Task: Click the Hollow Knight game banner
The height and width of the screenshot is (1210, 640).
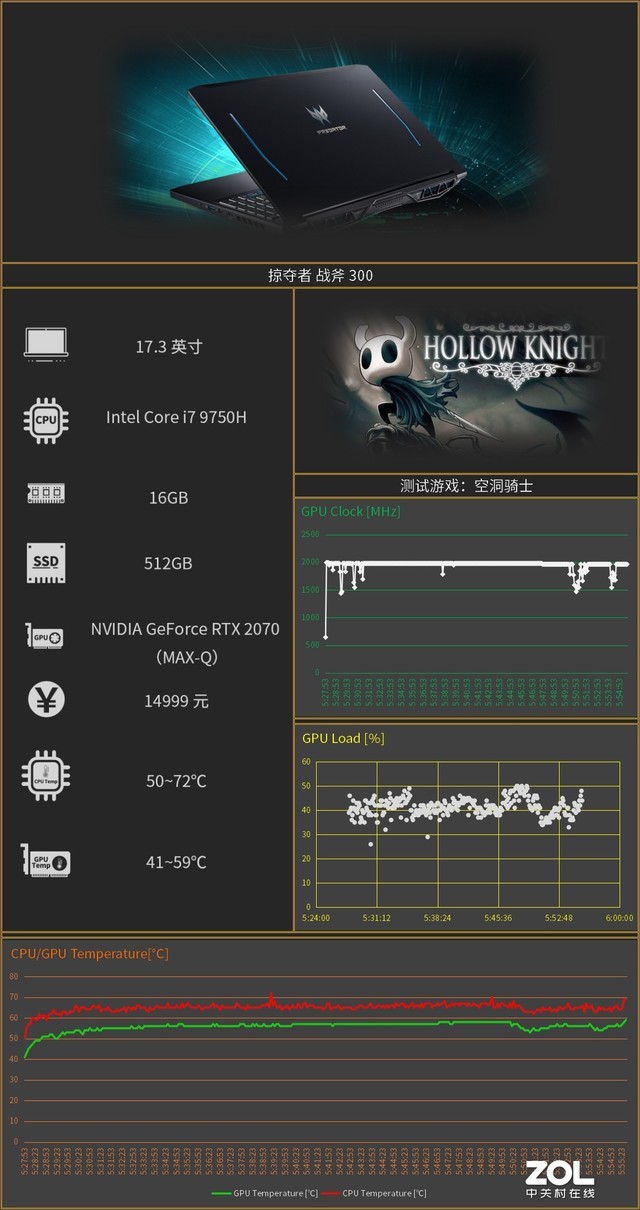Action: [x=466, y=380]
